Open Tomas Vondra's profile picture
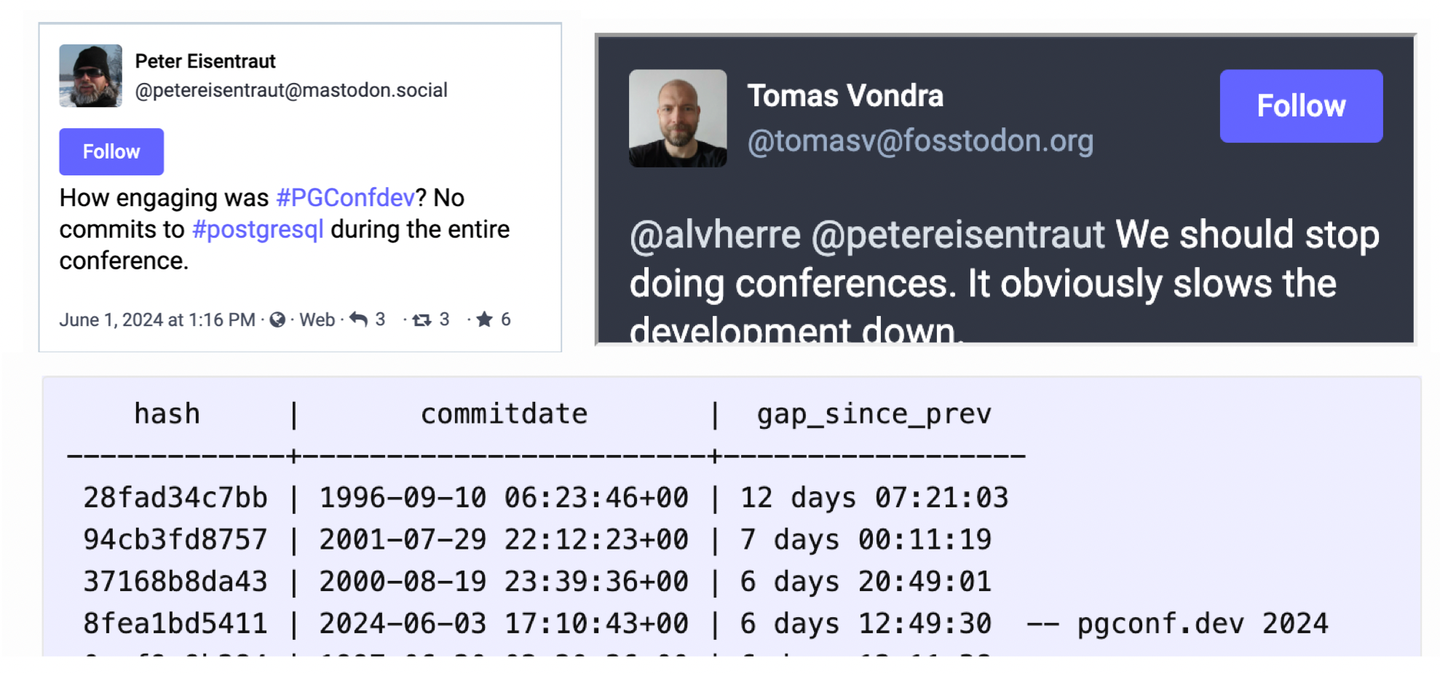This screenshot has width=1440, height=674. (x=678, y=118)
